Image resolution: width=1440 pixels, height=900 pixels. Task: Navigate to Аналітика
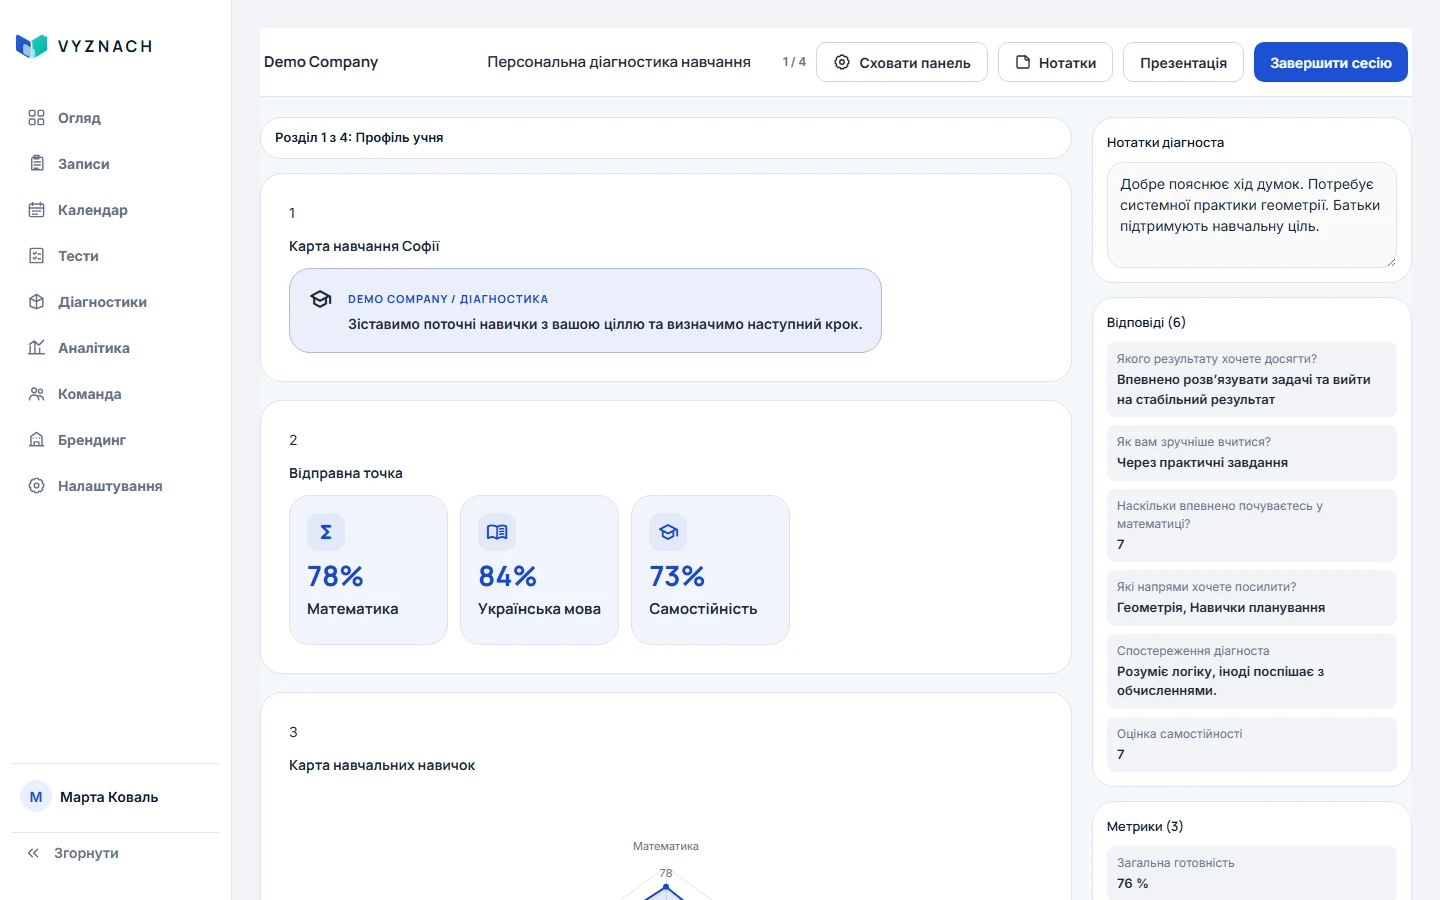[116, 348]
